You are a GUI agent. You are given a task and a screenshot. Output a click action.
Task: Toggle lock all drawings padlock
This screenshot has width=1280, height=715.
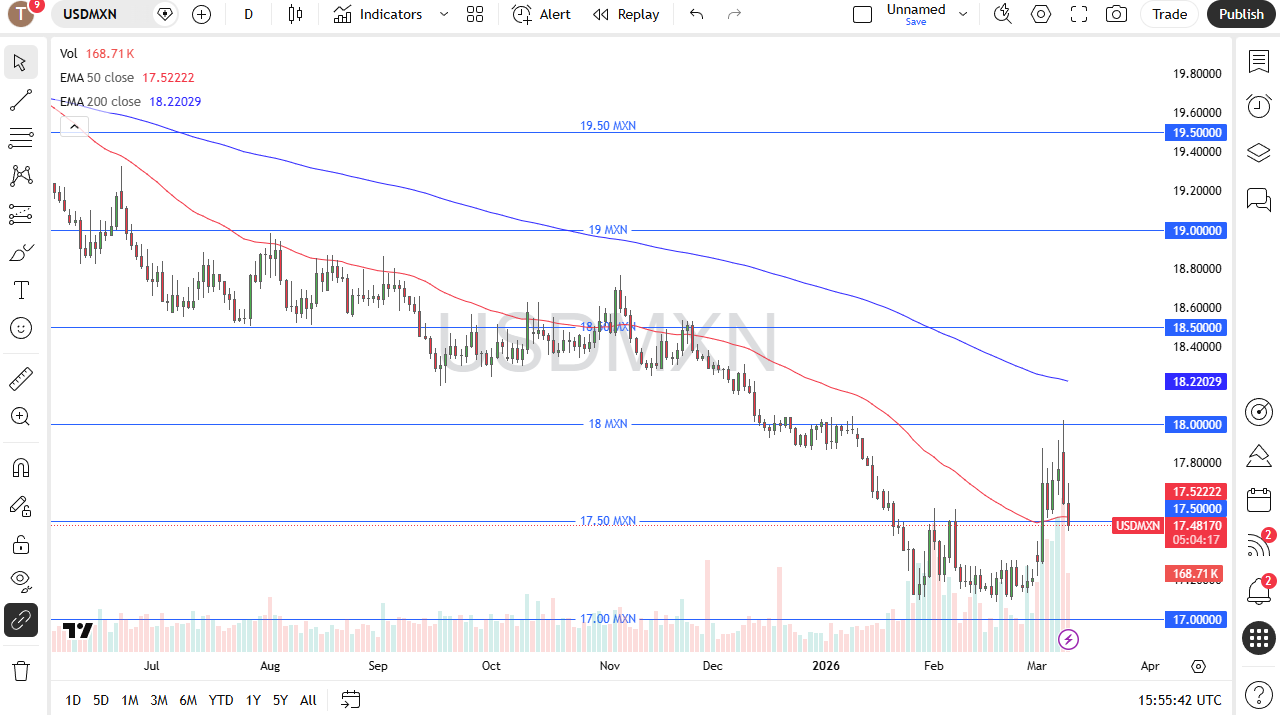coord(20,544)
